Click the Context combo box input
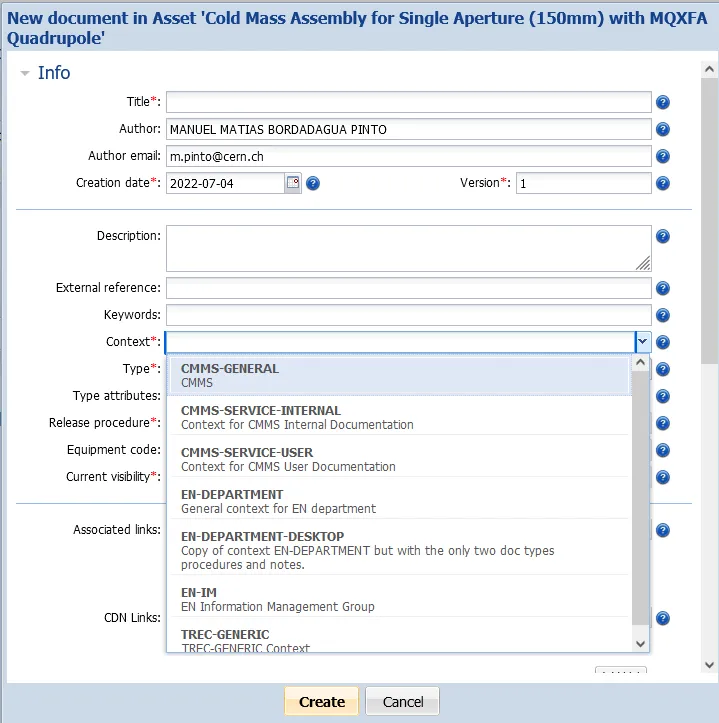This screenshot has width=719, height=723. [400, 342]
